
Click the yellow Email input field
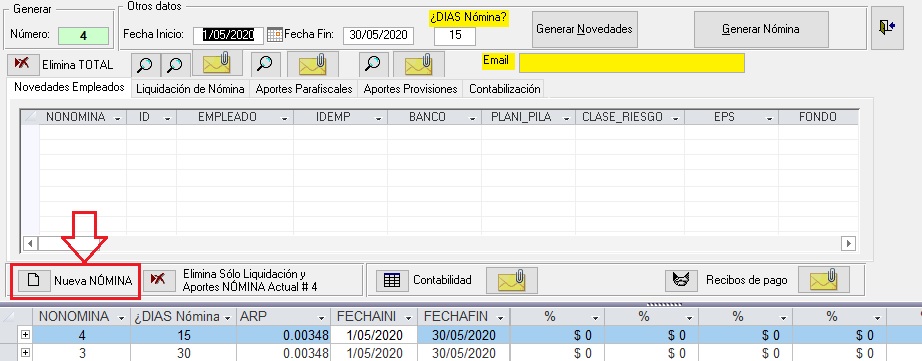[632, 63]
